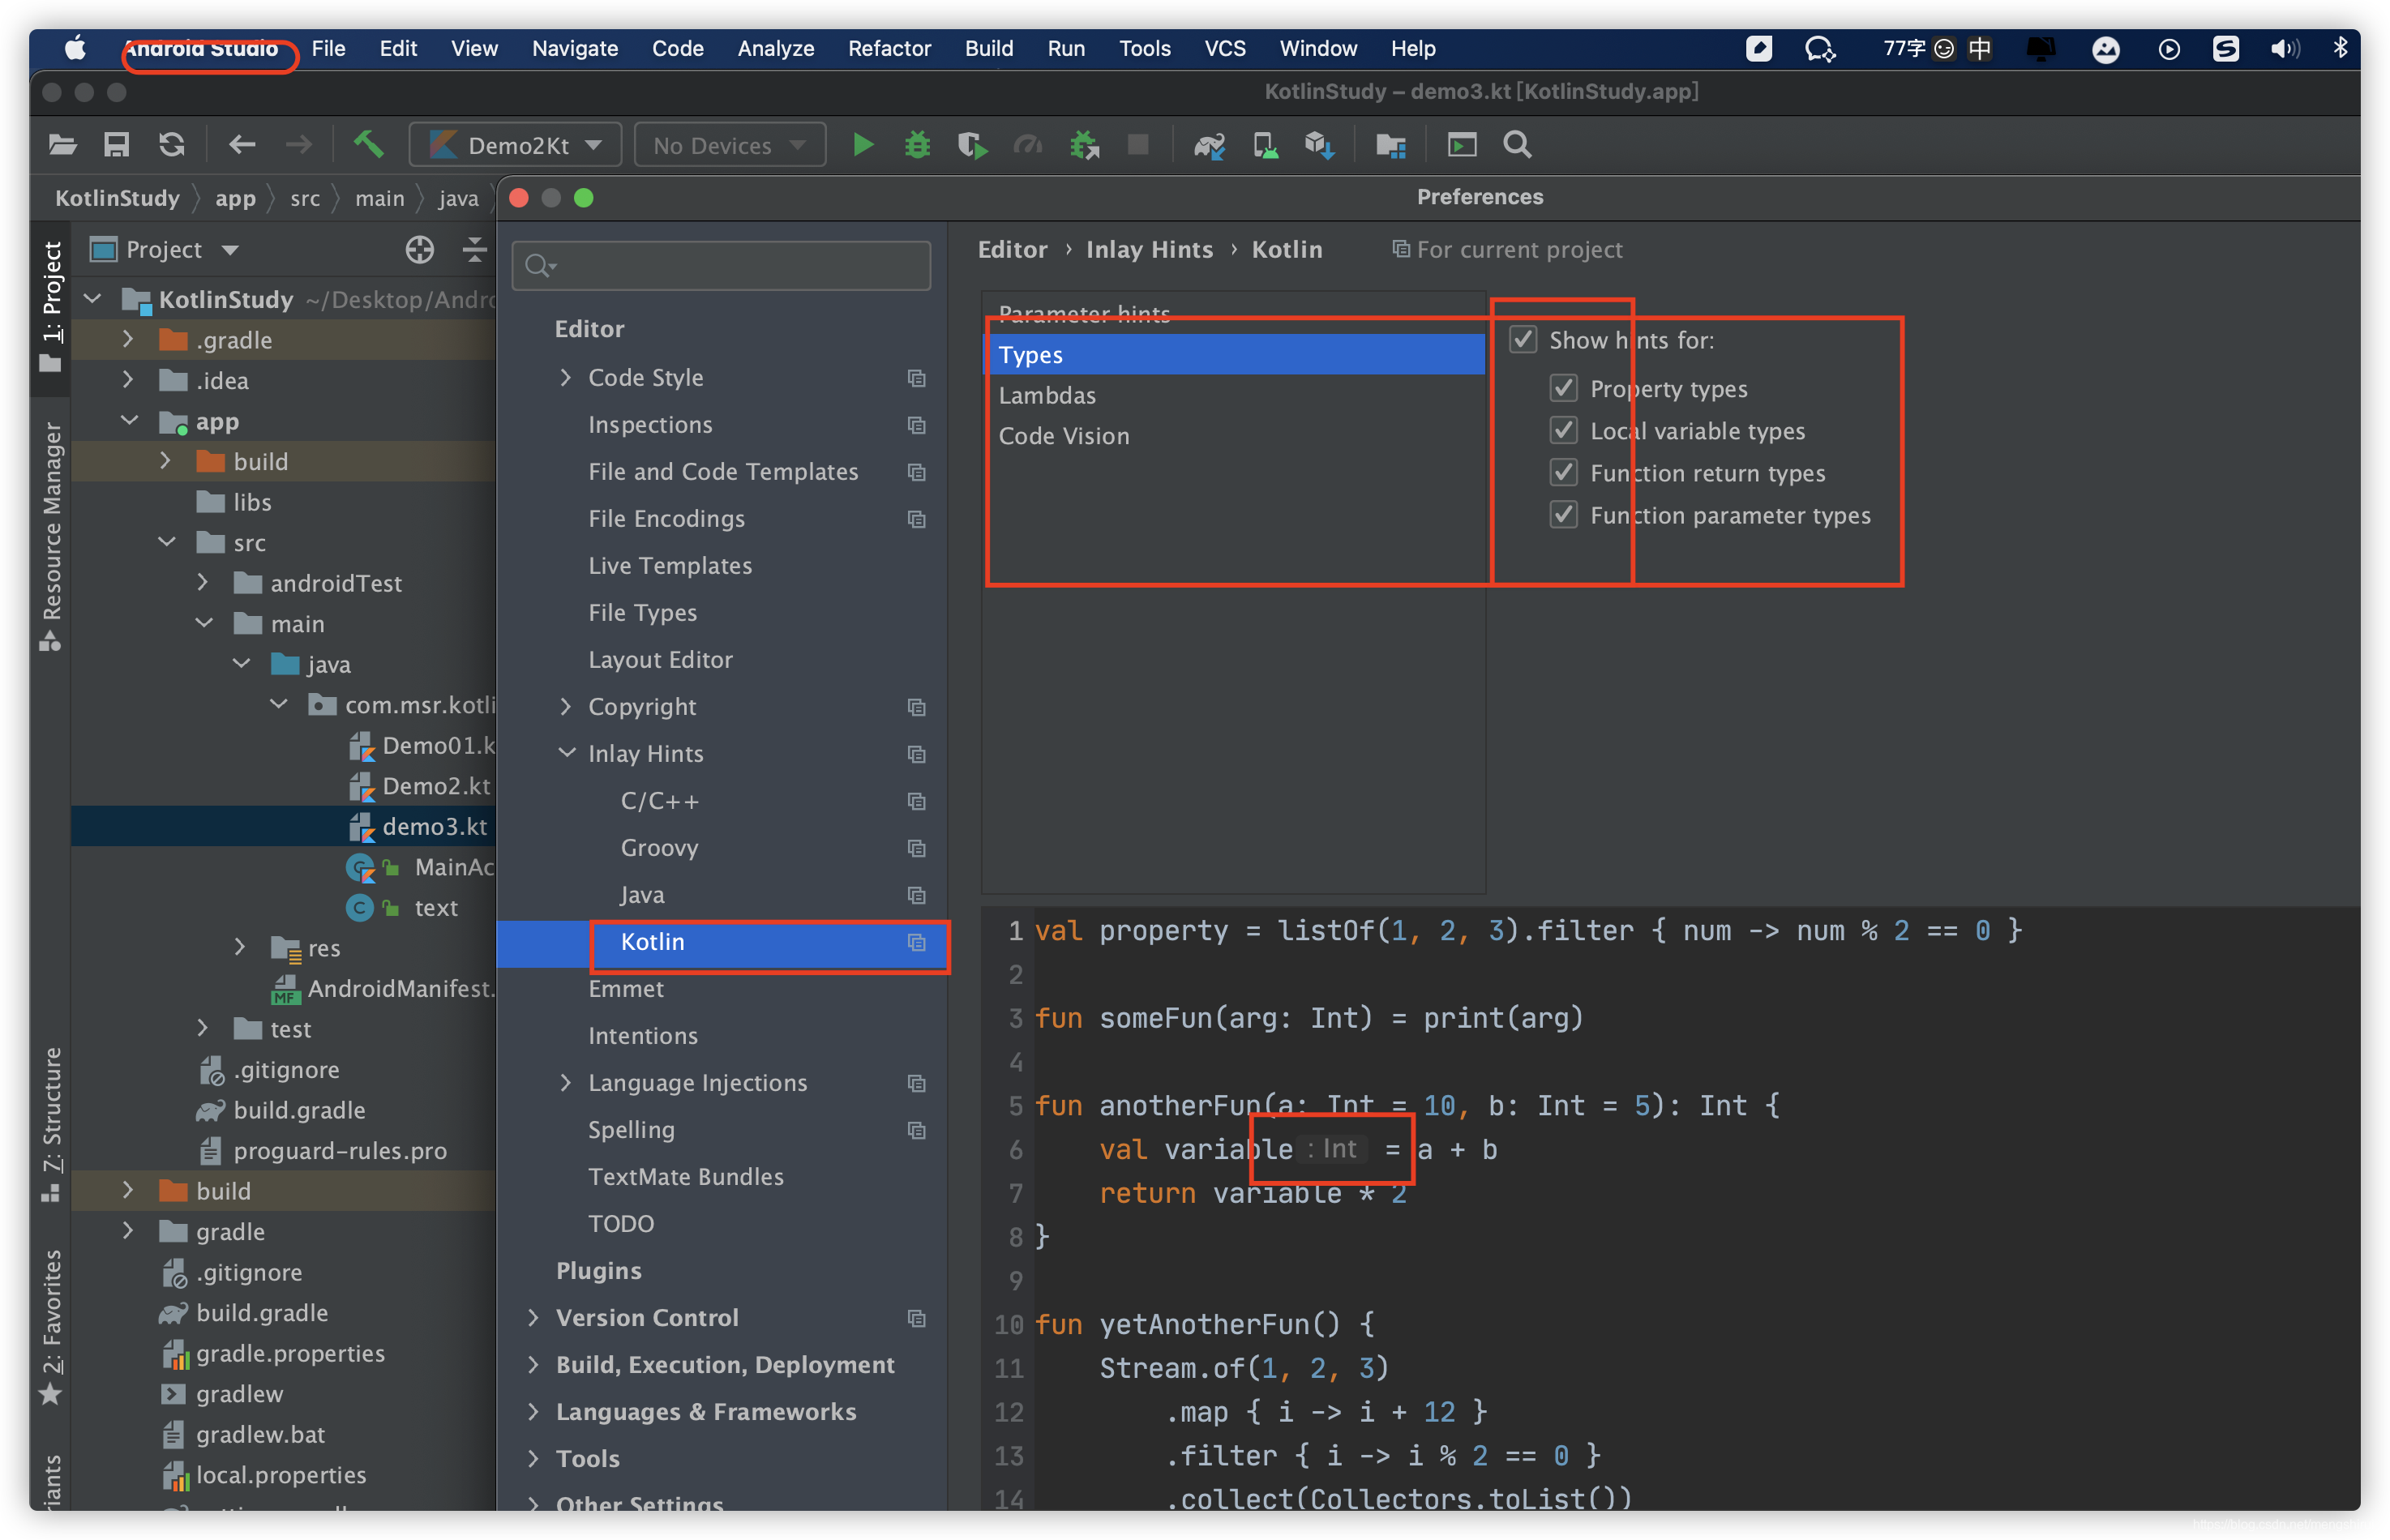
Task: Open search everywhere magnifier in toolbar
Action: click(x=1516, y=145)
